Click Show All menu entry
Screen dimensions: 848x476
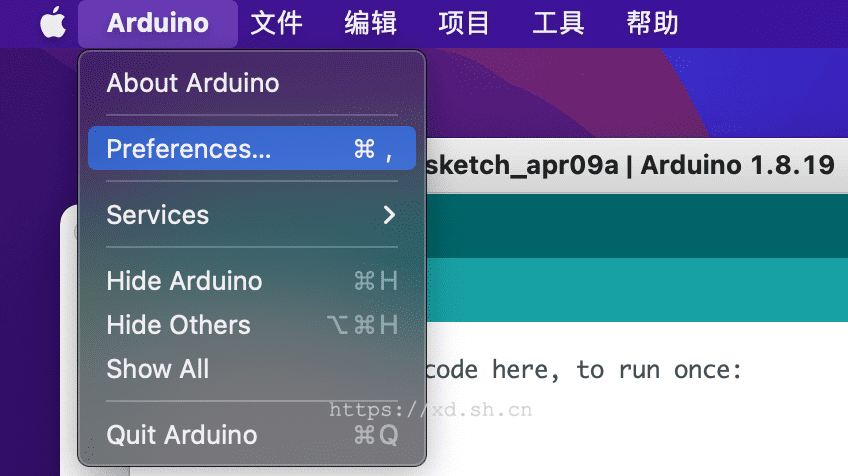point(252,369)
